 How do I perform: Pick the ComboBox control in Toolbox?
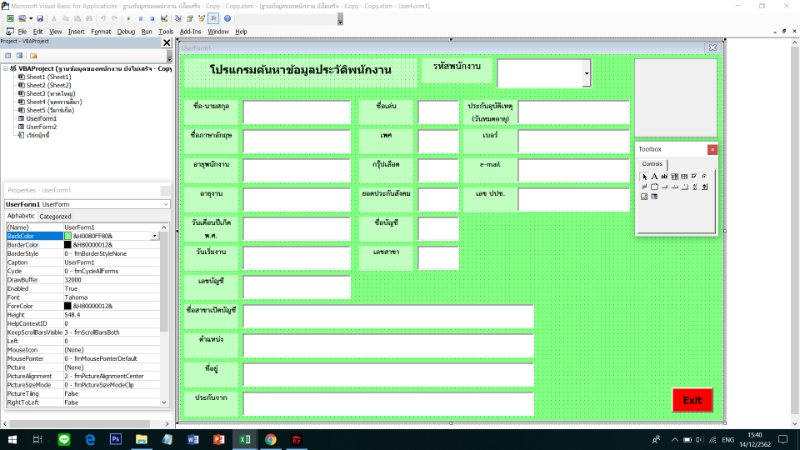point(674,177)
